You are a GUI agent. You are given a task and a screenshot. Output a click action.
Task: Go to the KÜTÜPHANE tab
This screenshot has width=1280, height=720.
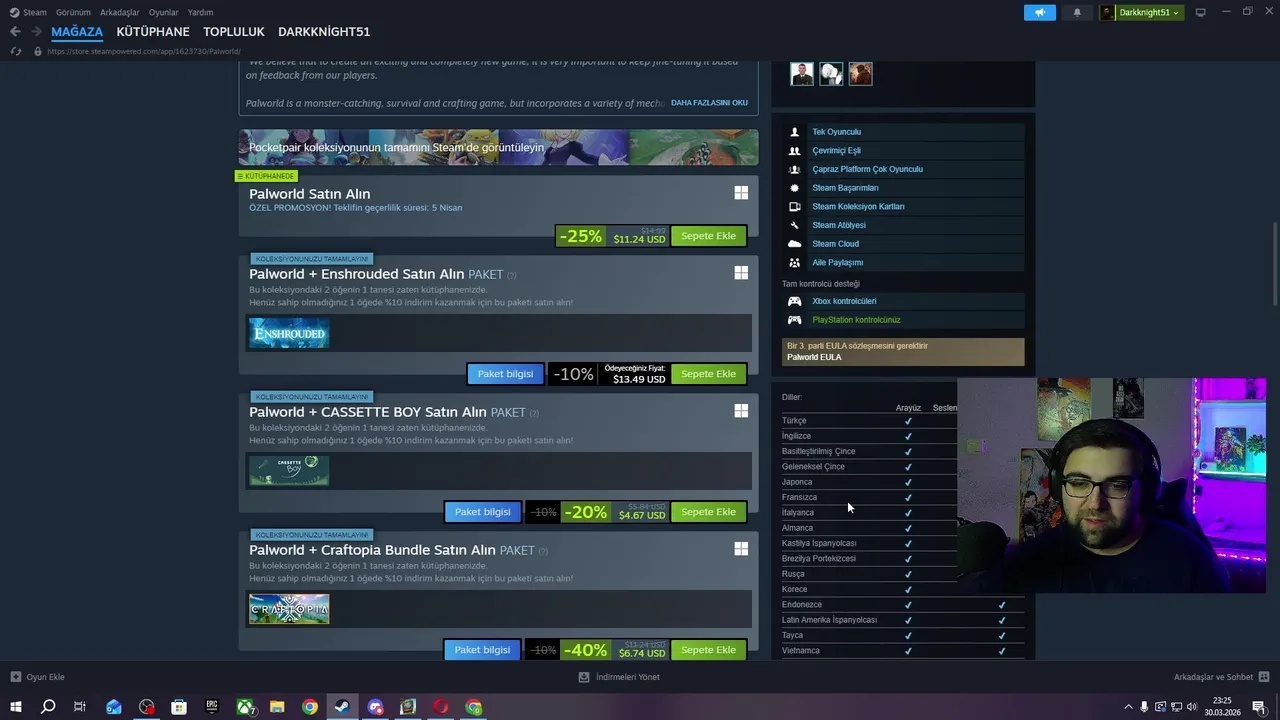[153, 32]
